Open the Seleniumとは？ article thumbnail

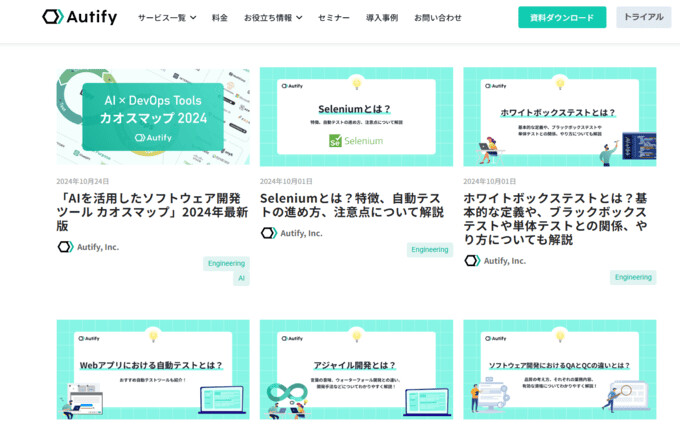coord(356,116)
